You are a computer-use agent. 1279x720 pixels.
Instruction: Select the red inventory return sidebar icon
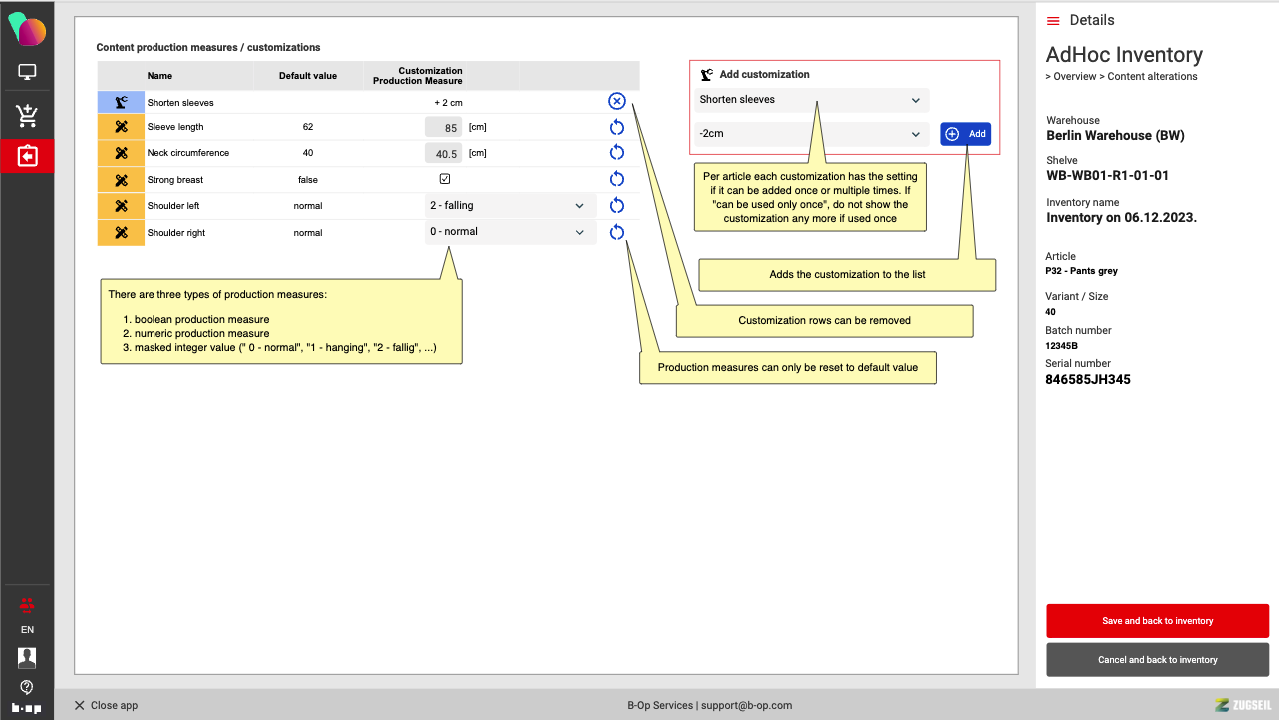(27, 157)
